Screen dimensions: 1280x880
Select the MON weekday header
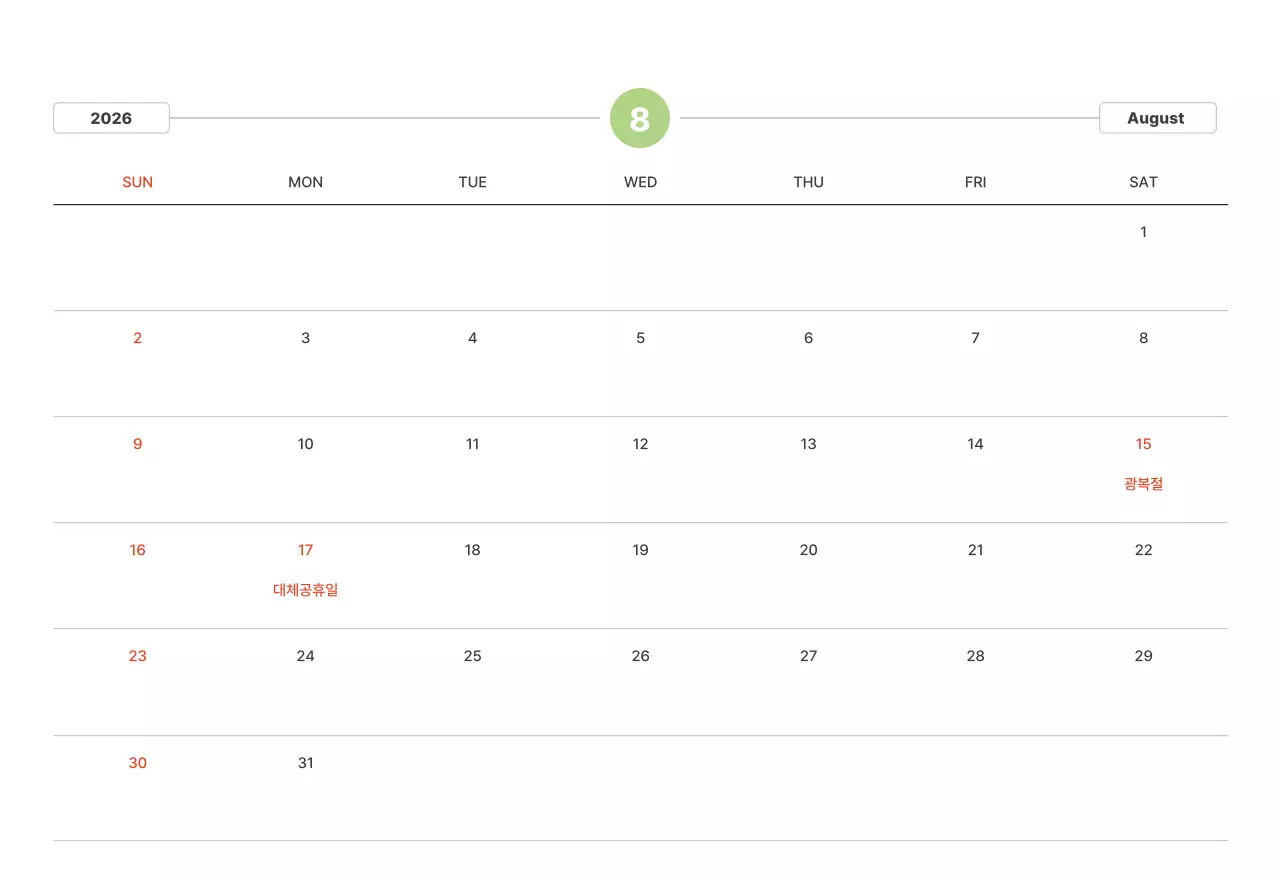pyautogui.click(x=306, y=182)
